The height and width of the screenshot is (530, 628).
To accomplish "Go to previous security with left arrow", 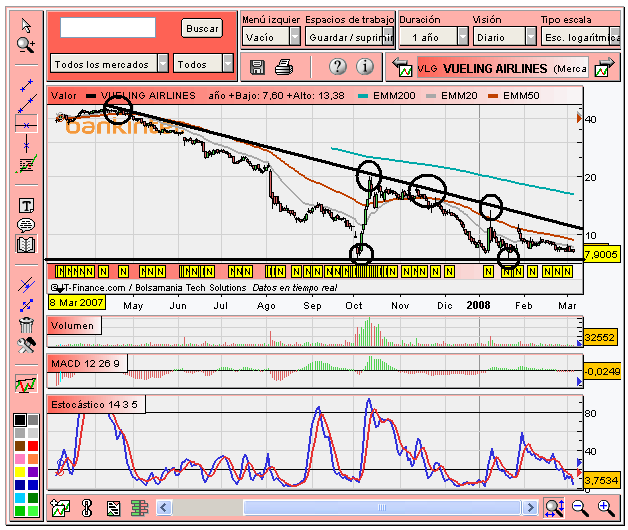I will [x=402, y=67].
